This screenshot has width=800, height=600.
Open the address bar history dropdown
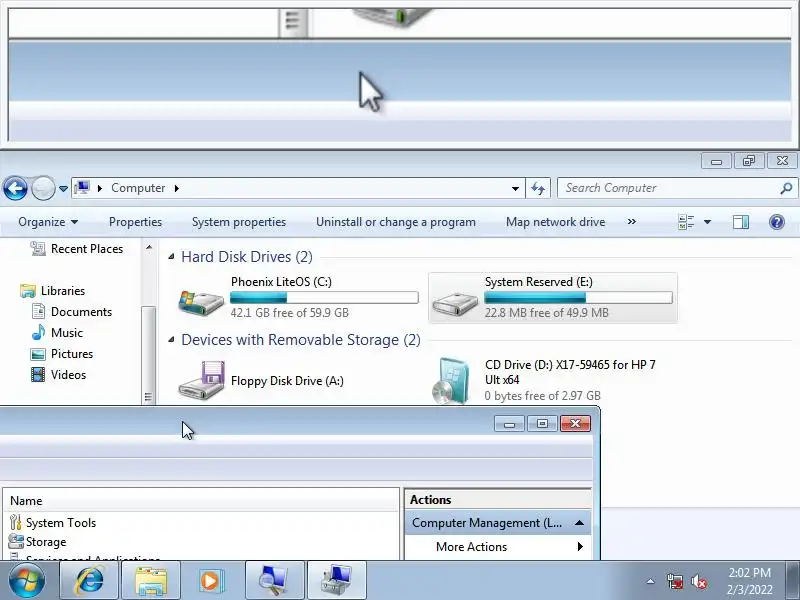(x=515, y=188)
